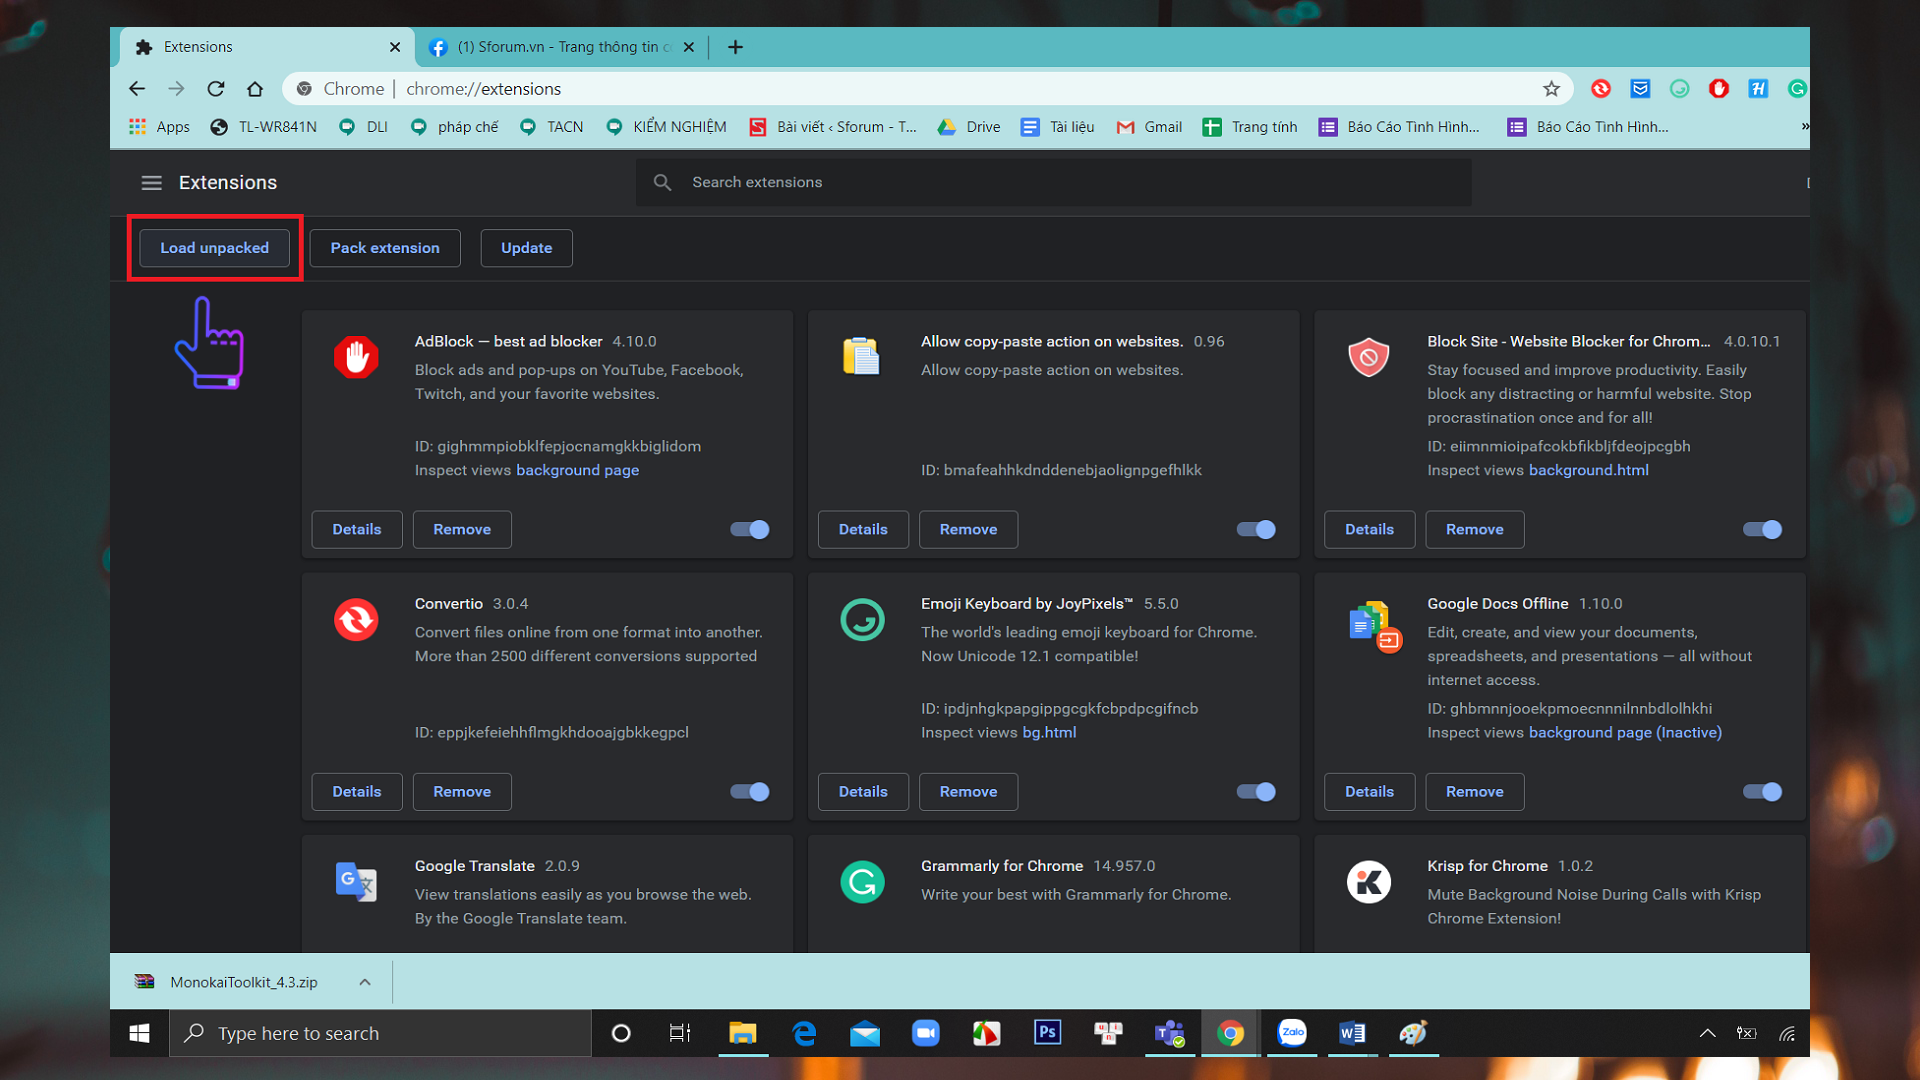This screenshot has height=1080, width=1920.
Task: Click the Convertio toolbar extension icon
Action: point(1601,89)
